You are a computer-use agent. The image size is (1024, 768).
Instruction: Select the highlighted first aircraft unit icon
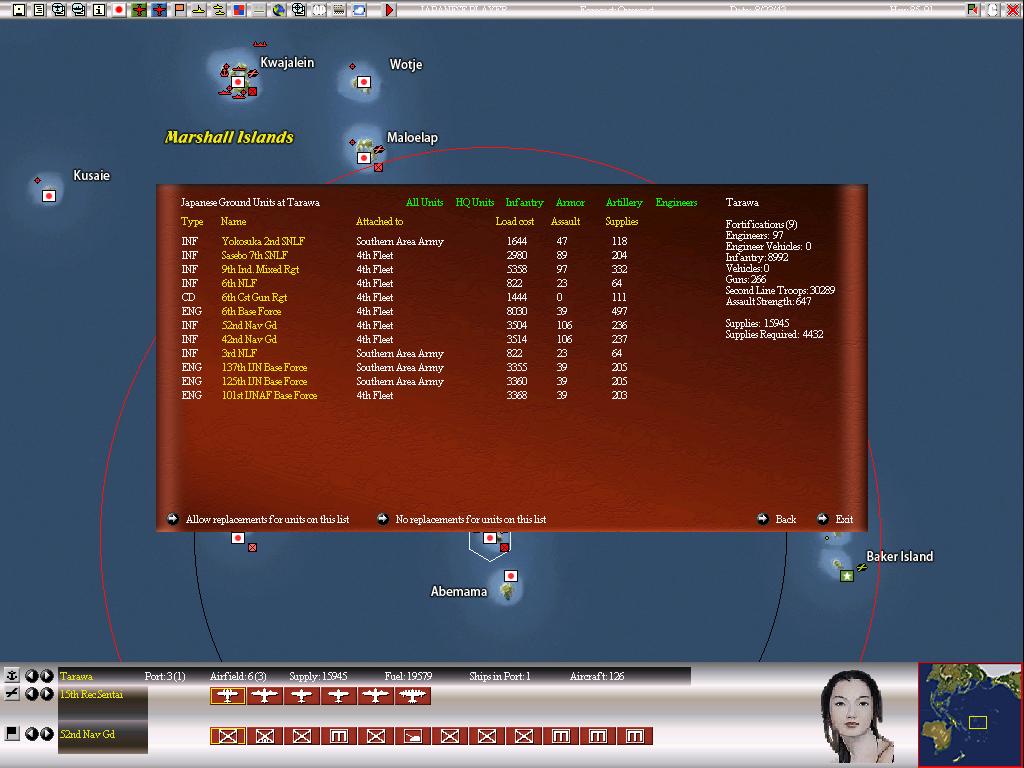tap(227, 696)
